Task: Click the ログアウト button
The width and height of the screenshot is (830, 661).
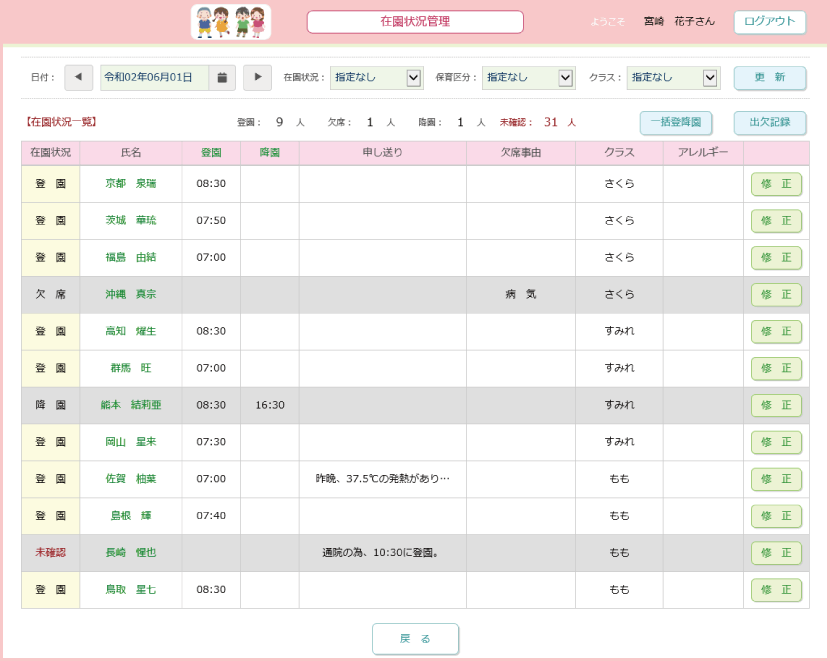Action: [769, 21]
